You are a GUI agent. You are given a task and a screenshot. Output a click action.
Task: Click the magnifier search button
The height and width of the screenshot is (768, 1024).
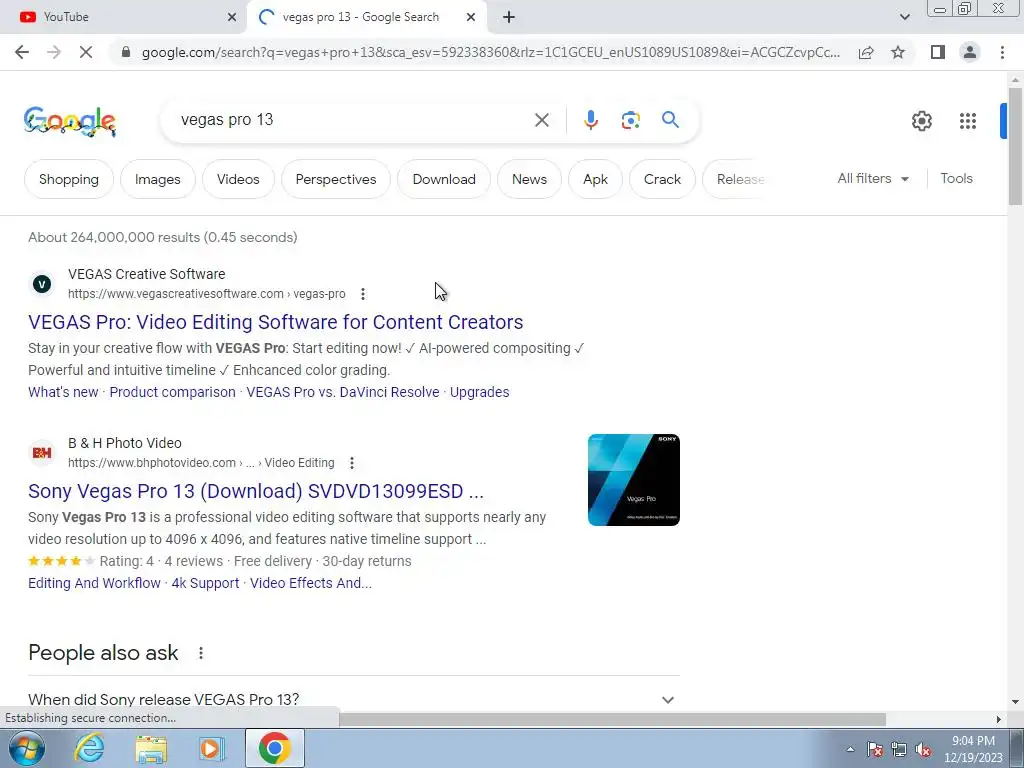(670, 120)
